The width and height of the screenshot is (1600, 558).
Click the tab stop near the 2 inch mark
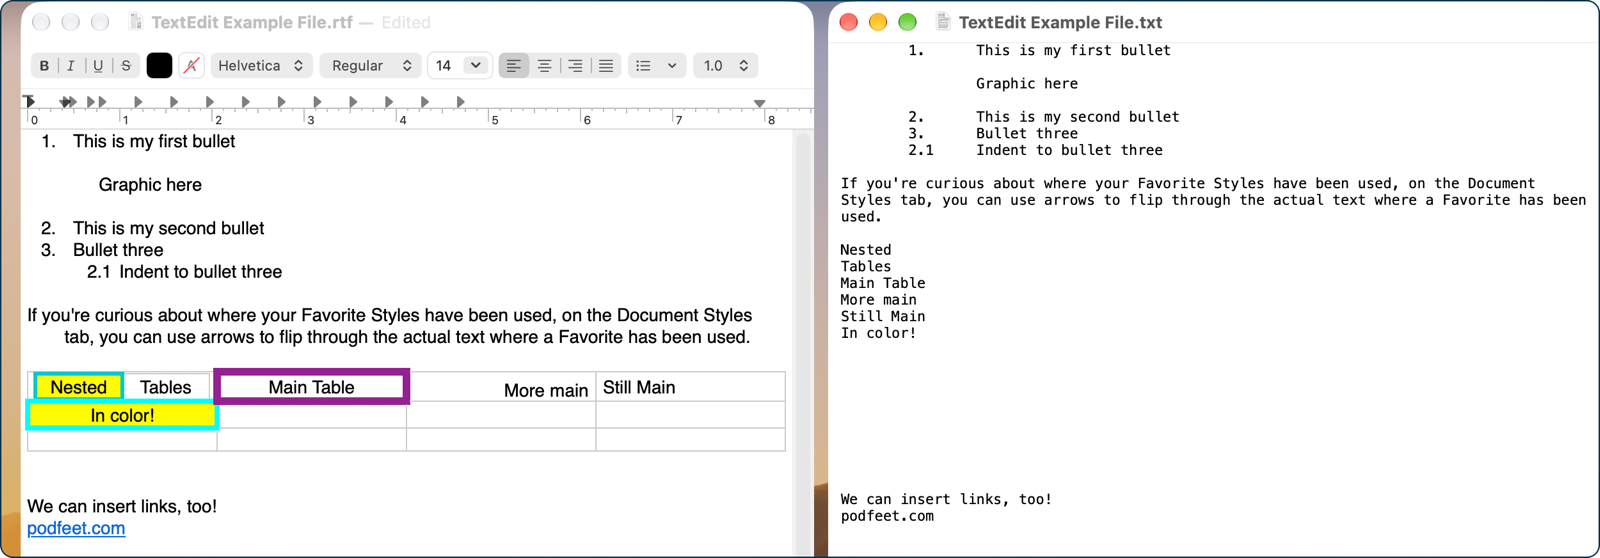[x=210, y=102]
